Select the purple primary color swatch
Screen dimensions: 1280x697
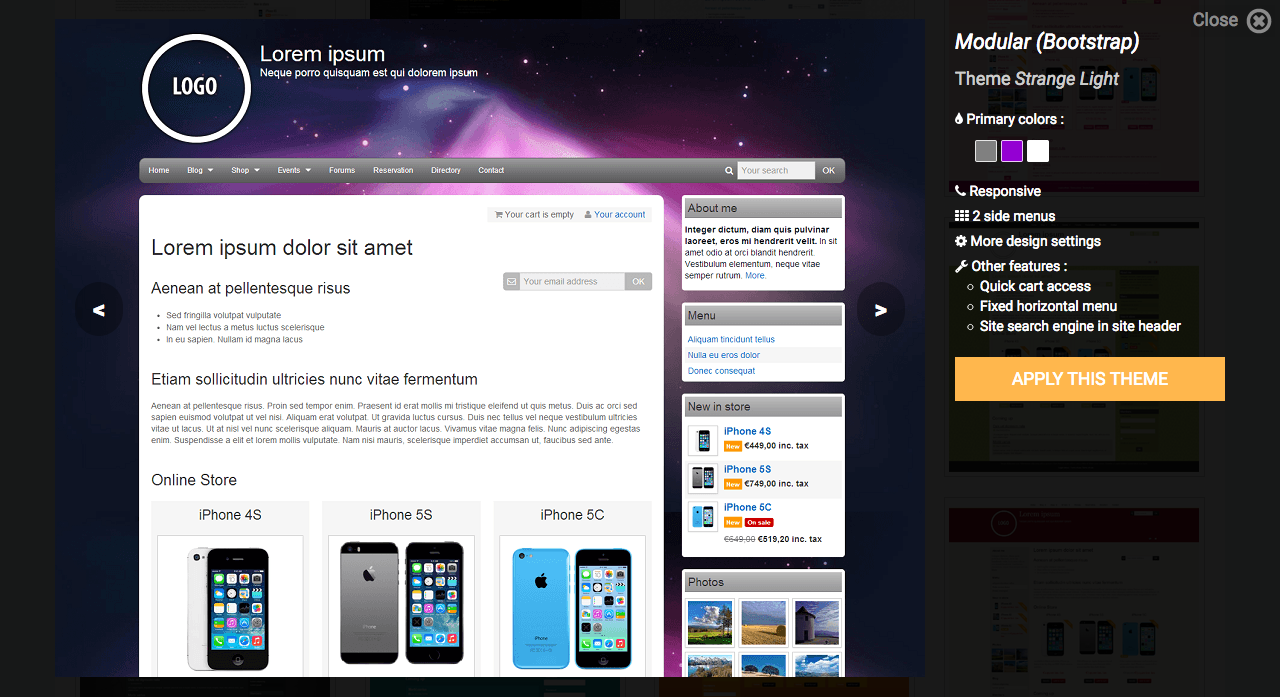pos(1012,151)
